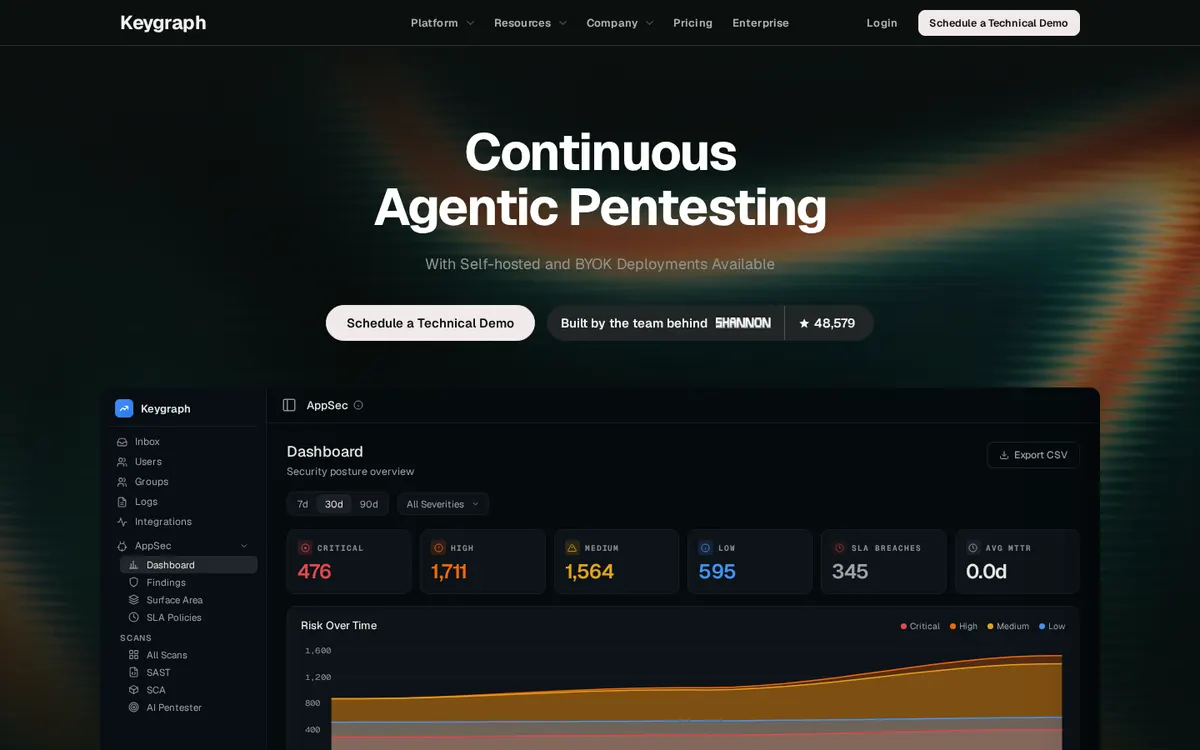
Task: Click the info icon next to AppSec
Action: pos(358,405)
